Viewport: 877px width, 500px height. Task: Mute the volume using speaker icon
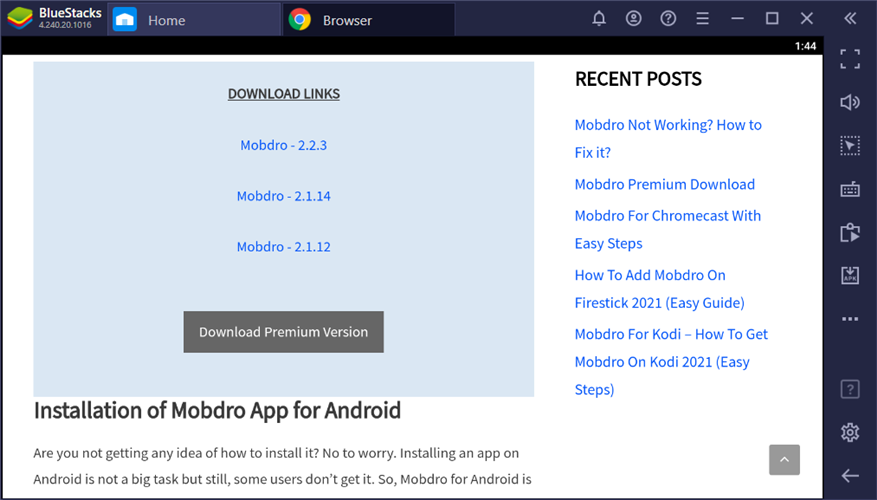[850, 102]
